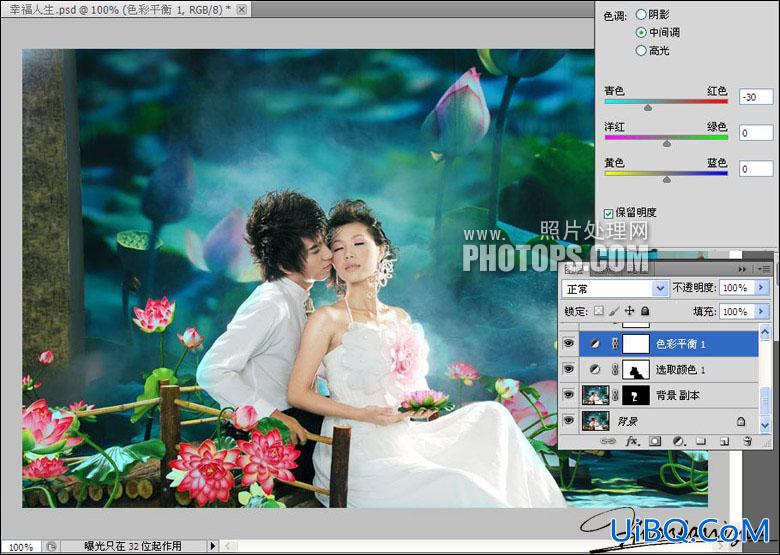Click 色彩平衡 1 adjustment layer icon
The width and height of the screenshot is (780, 555).
[x=595, y=344]
